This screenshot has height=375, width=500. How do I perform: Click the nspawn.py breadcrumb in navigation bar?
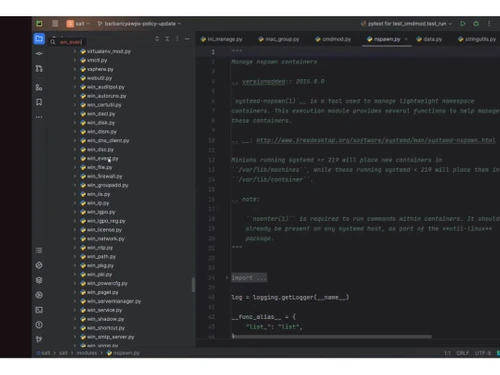click(123, 353)
